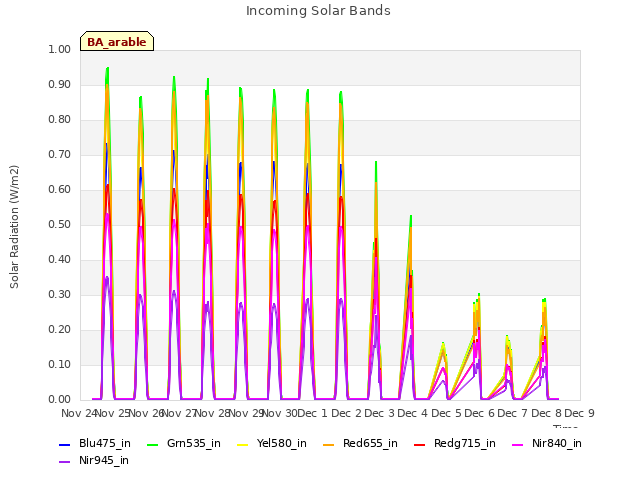Click the BA_arable annotation label

[x=117, y=42]
